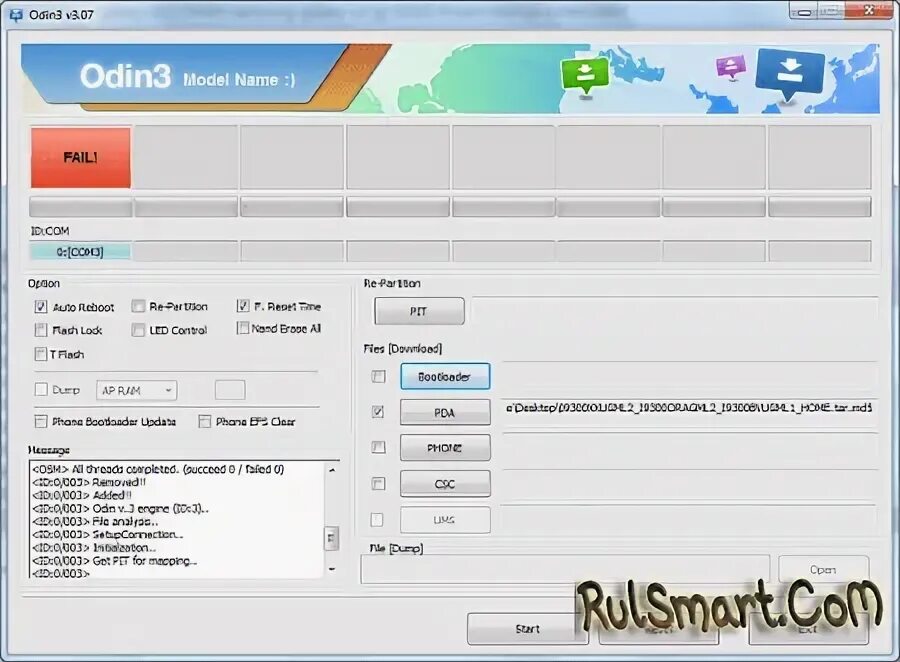Click log line 'File analysis..'

(95, 521)
